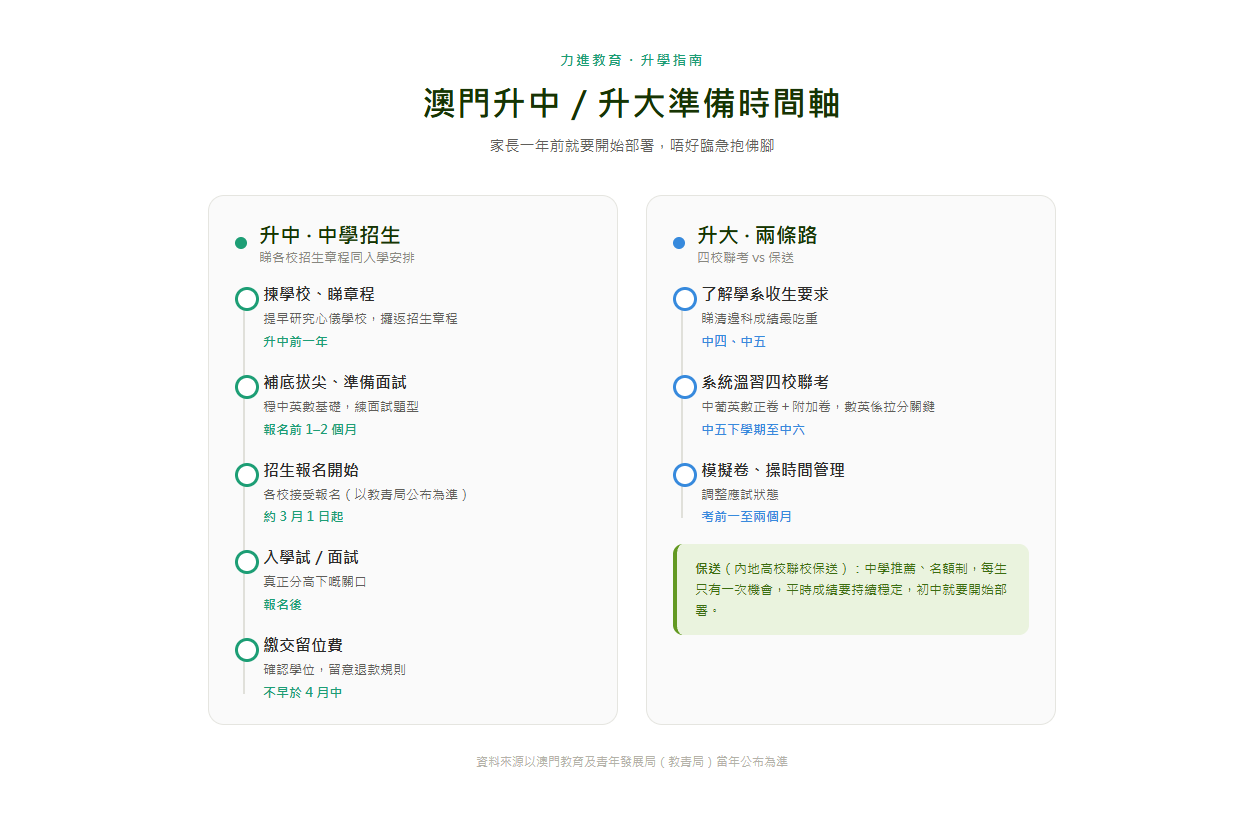The width and height of the screenshot is (1249, 817).
Task: Click timeline marker beside 入學試 / 面試
Action: pos(247,562)
